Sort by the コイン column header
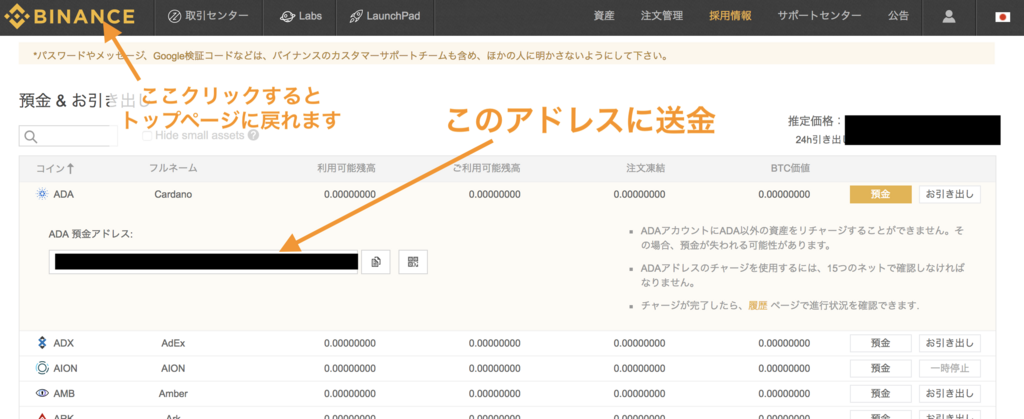 pyautogui.click(x=56, y=168)
